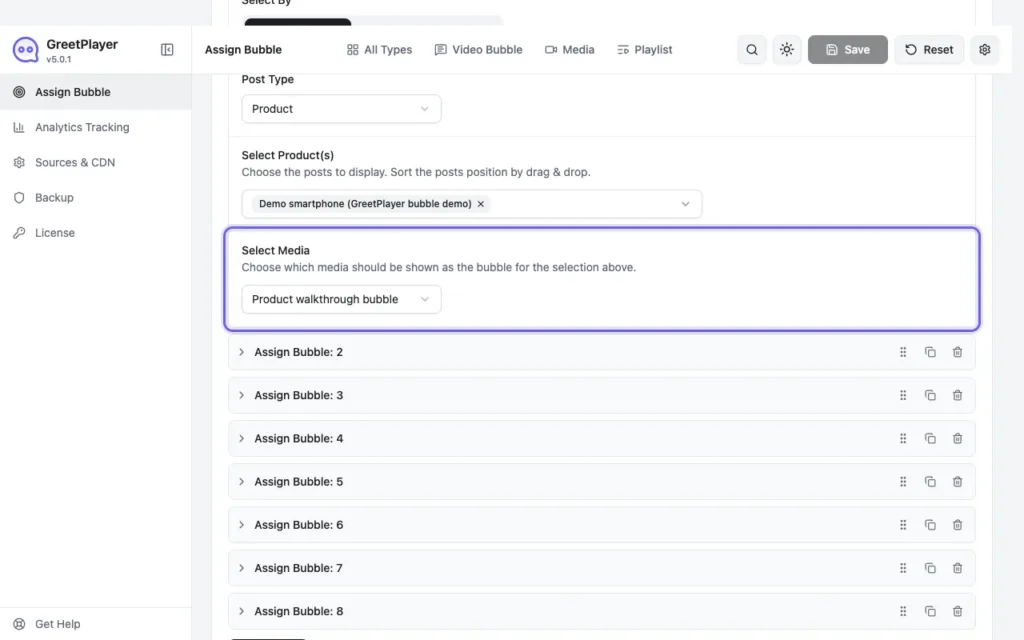Expand Assign Bubble: 7 row
This screenshot has height=640, width=1024.
tap(601, 568)
